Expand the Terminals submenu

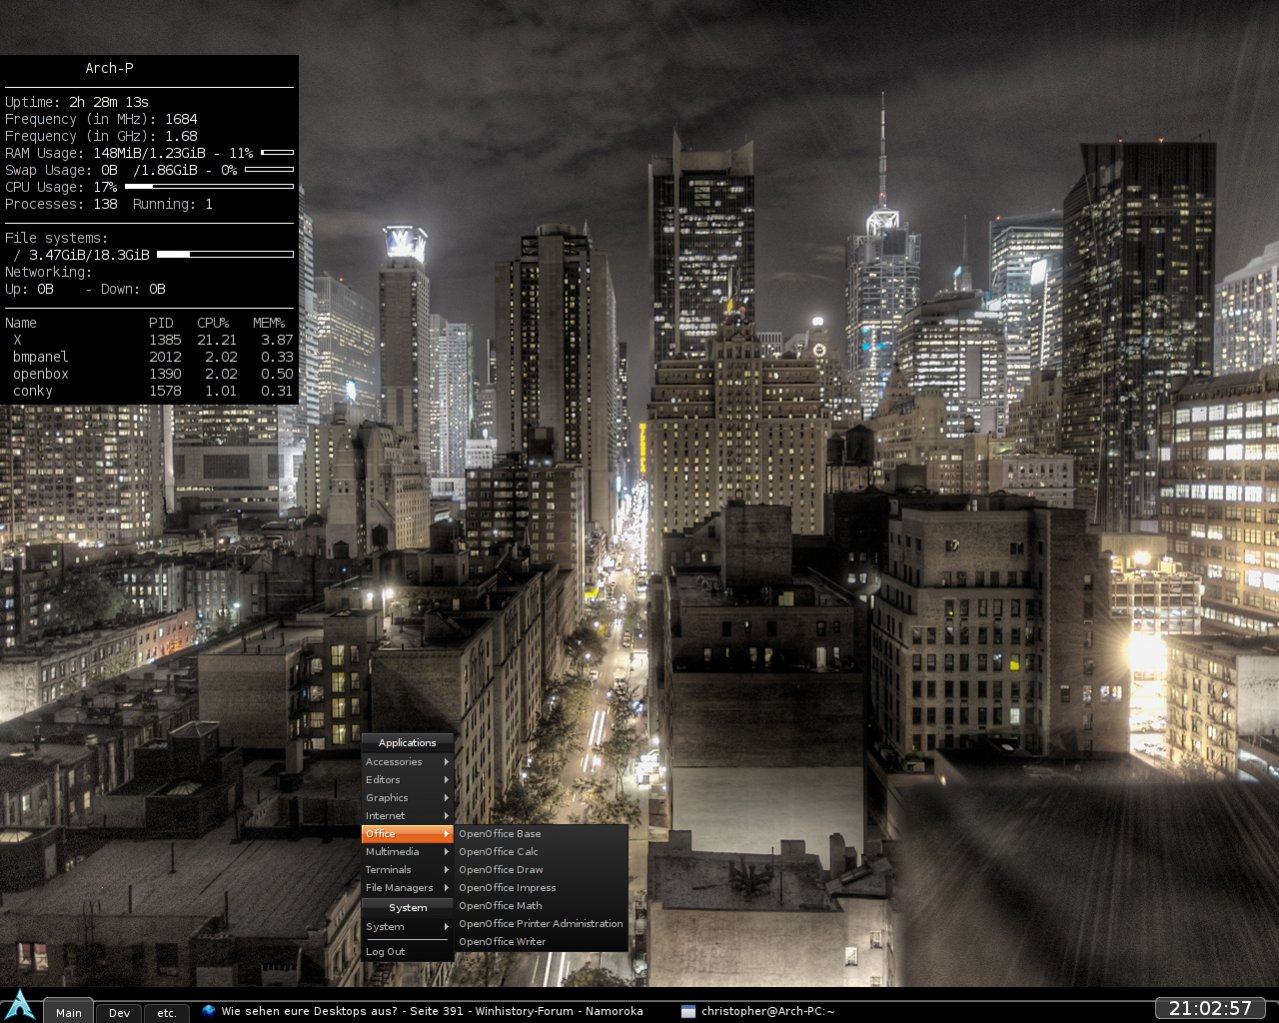pyautogui.click(x=406, y=870)
